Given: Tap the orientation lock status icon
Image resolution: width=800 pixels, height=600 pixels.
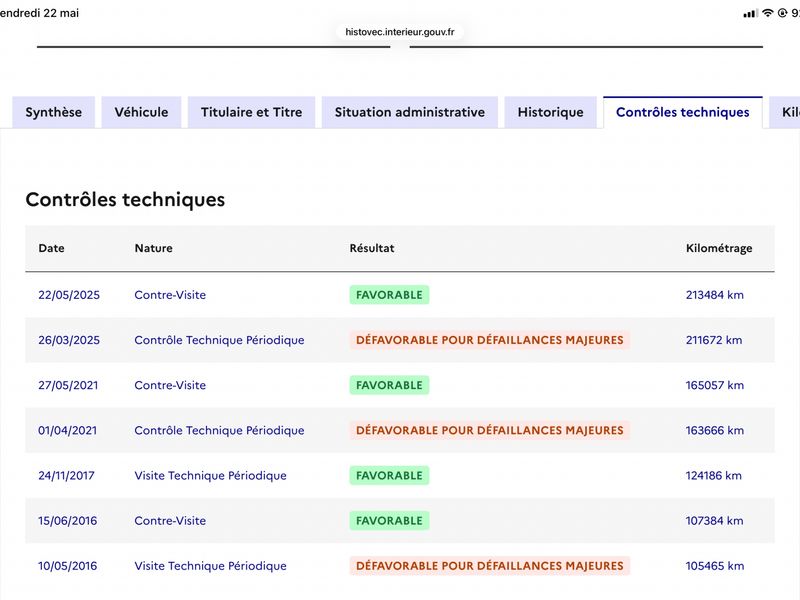Looking at the screenshot, I should (782, 13).
